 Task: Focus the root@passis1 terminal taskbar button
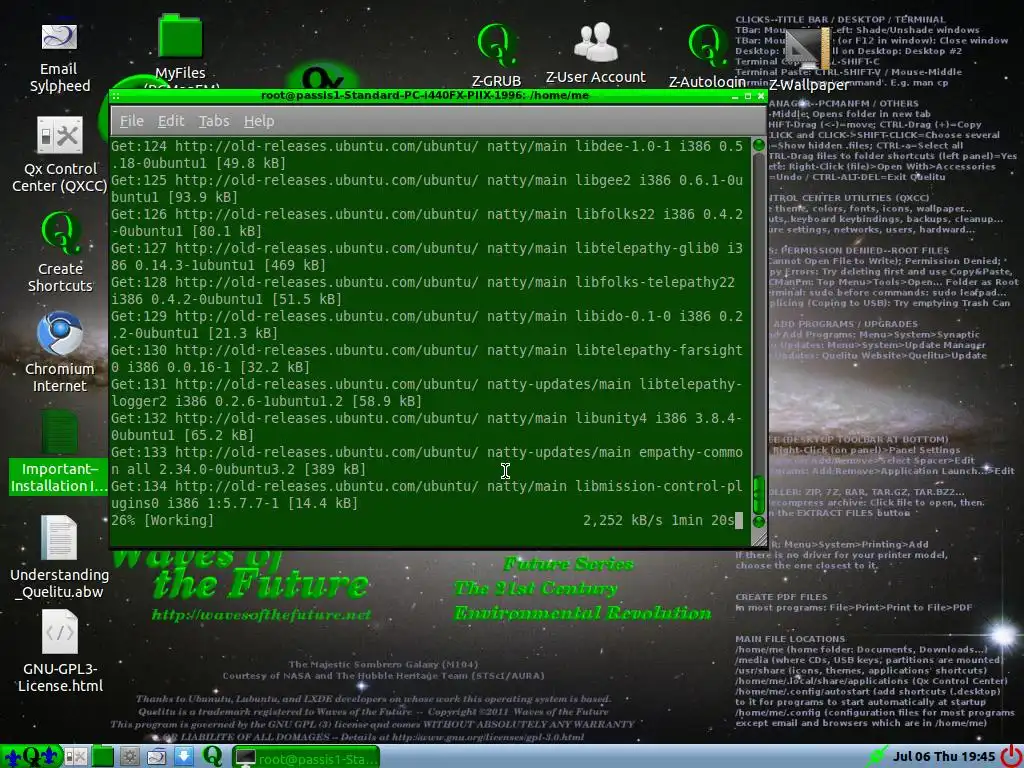(306, 758)
